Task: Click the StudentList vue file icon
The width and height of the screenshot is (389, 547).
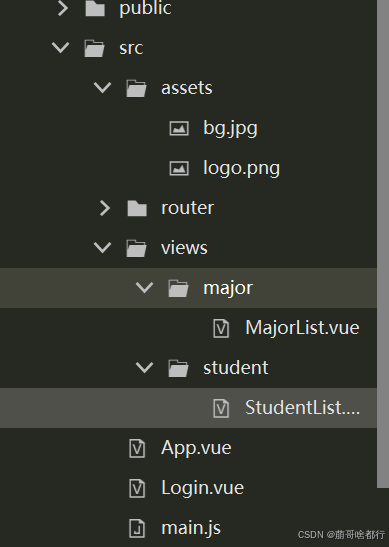Action: click(x=221, y=408)
